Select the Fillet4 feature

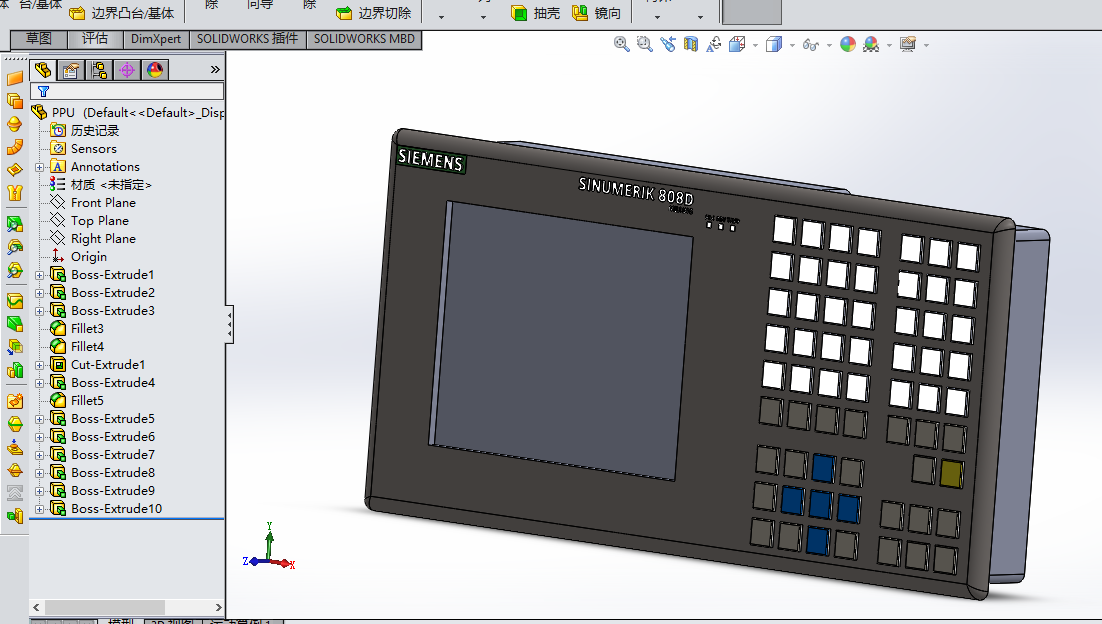pos(87,347)
